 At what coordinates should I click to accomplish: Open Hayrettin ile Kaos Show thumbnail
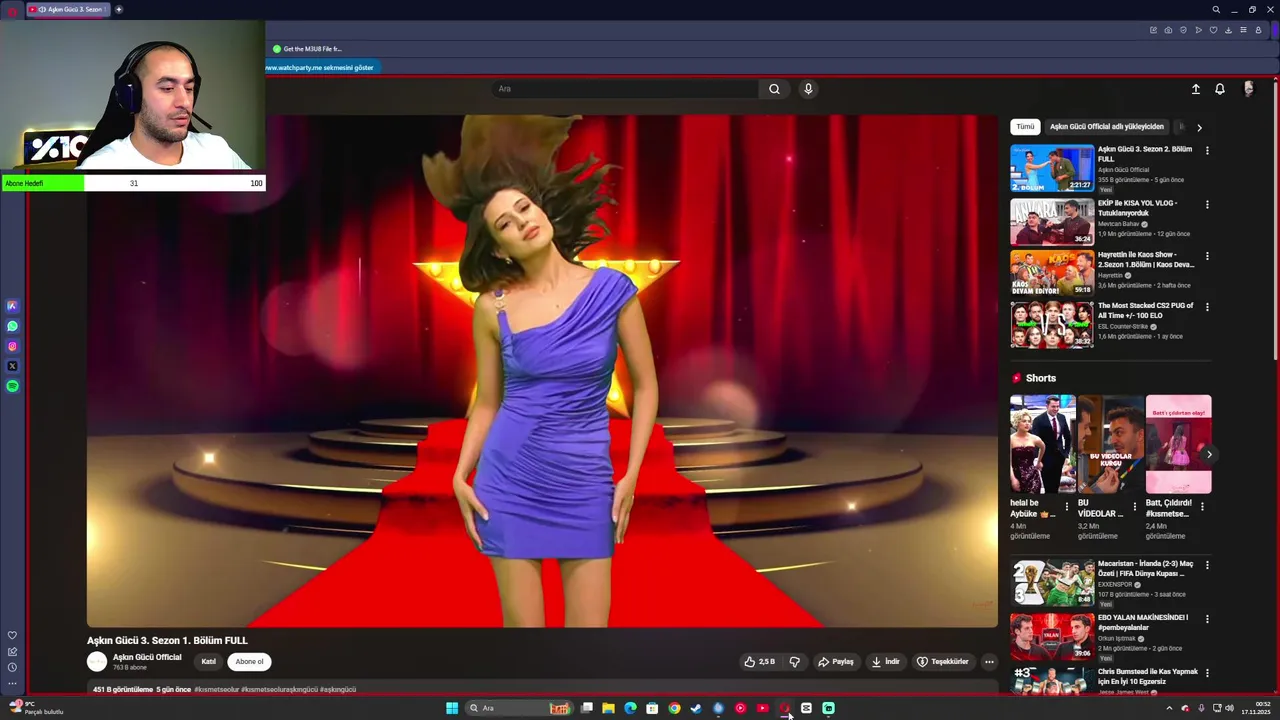1052,273
